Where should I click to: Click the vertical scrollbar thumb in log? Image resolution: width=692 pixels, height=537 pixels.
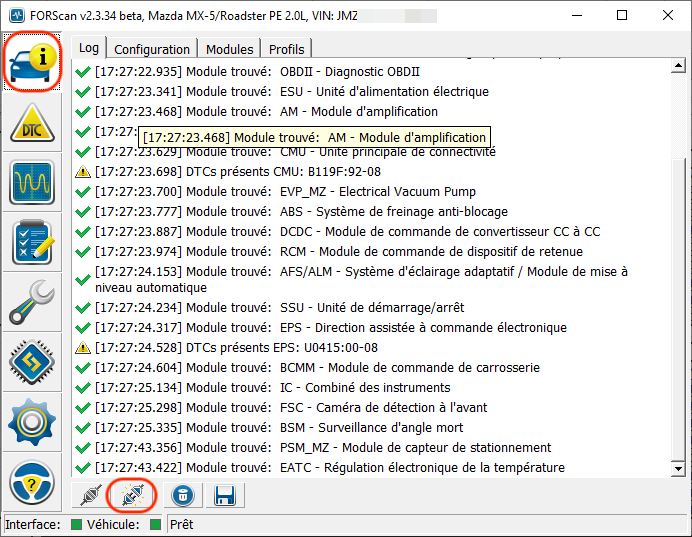[678, 309]
